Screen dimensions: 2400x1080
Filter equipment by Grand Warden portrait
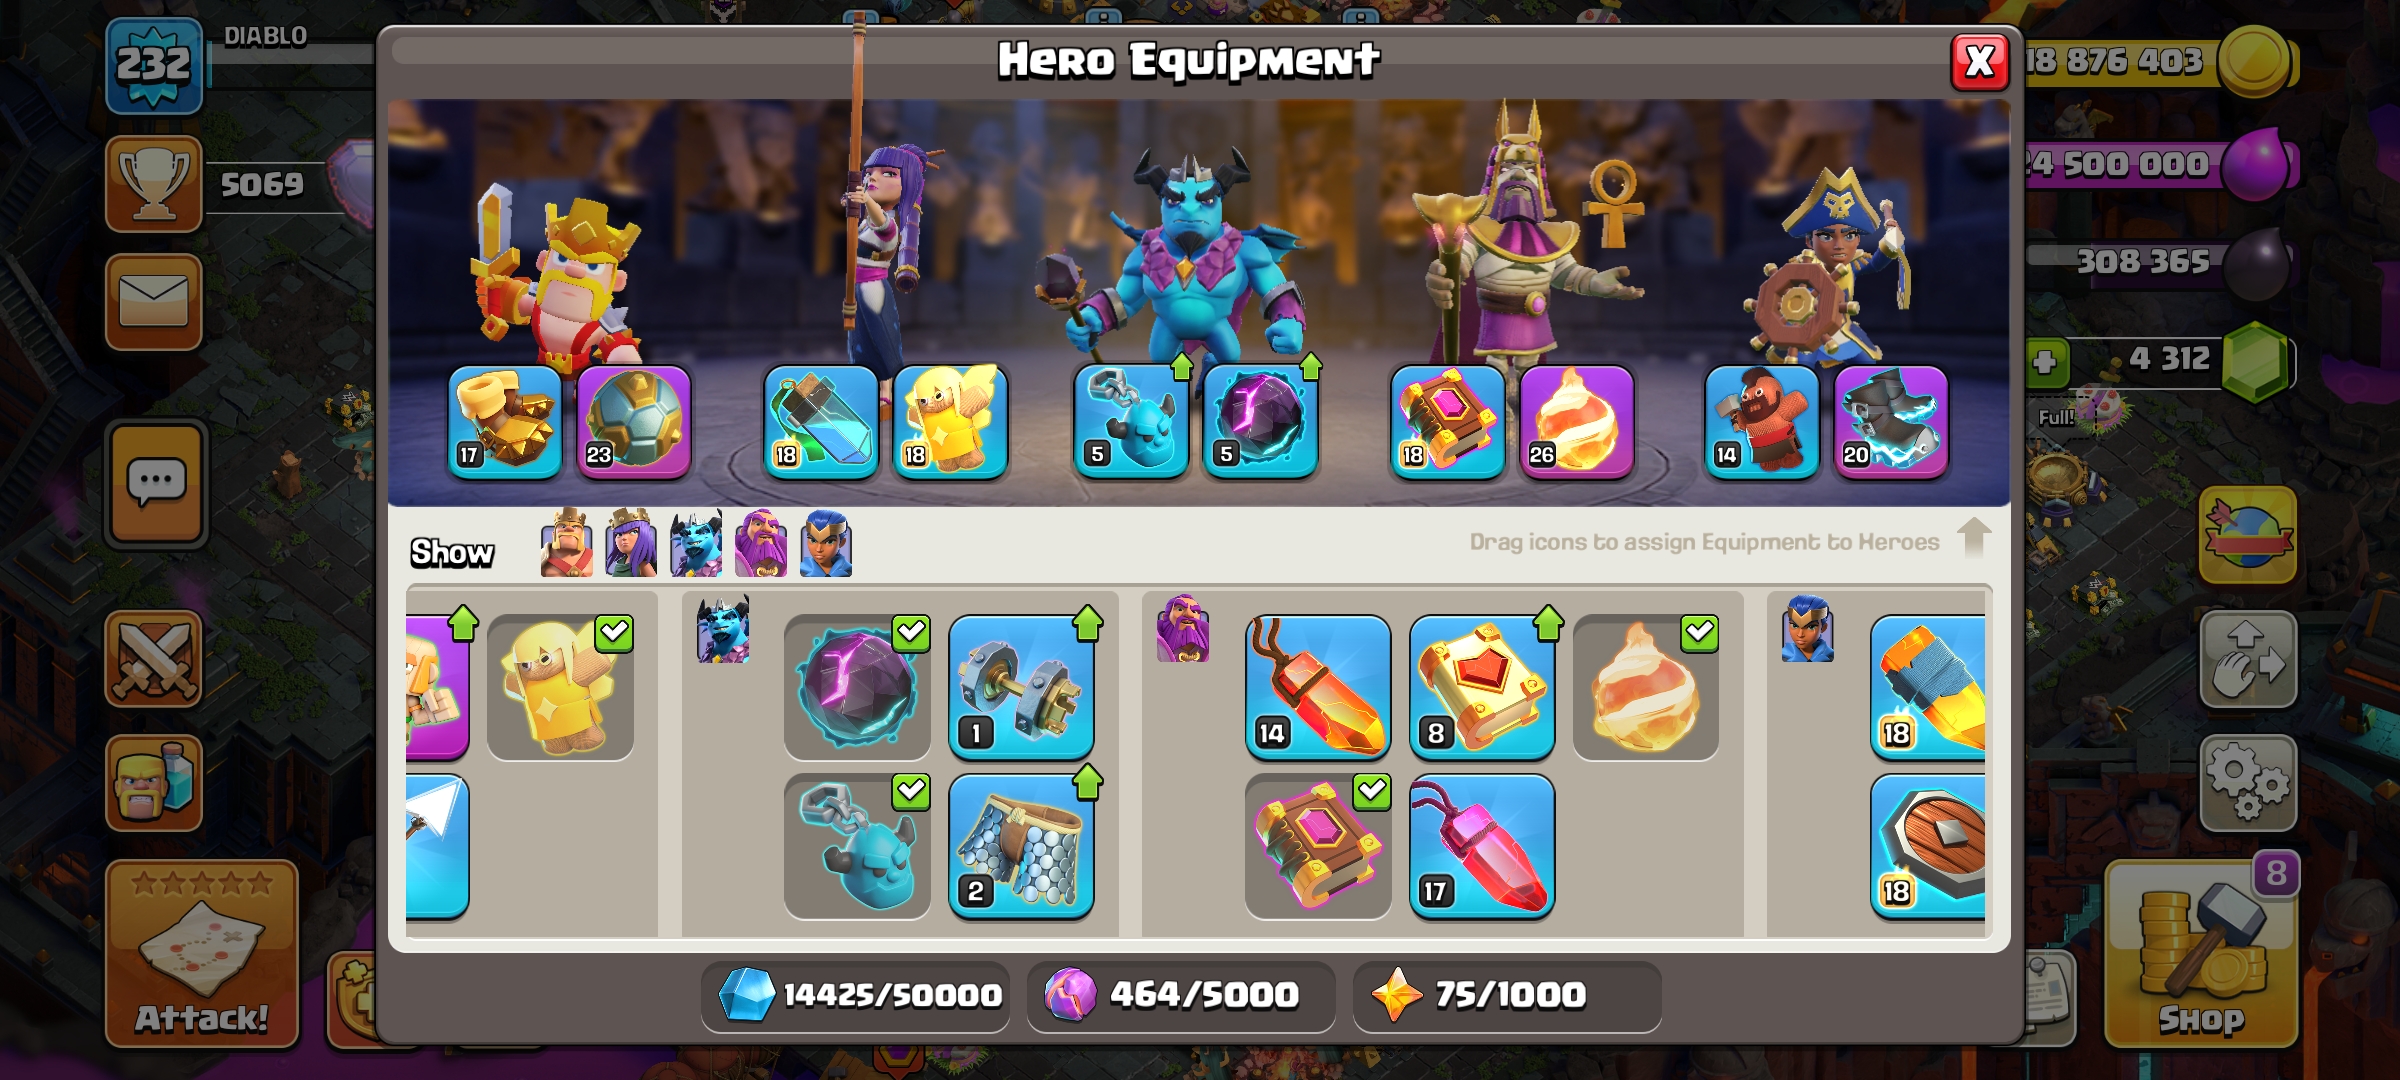tap(761, 544)
